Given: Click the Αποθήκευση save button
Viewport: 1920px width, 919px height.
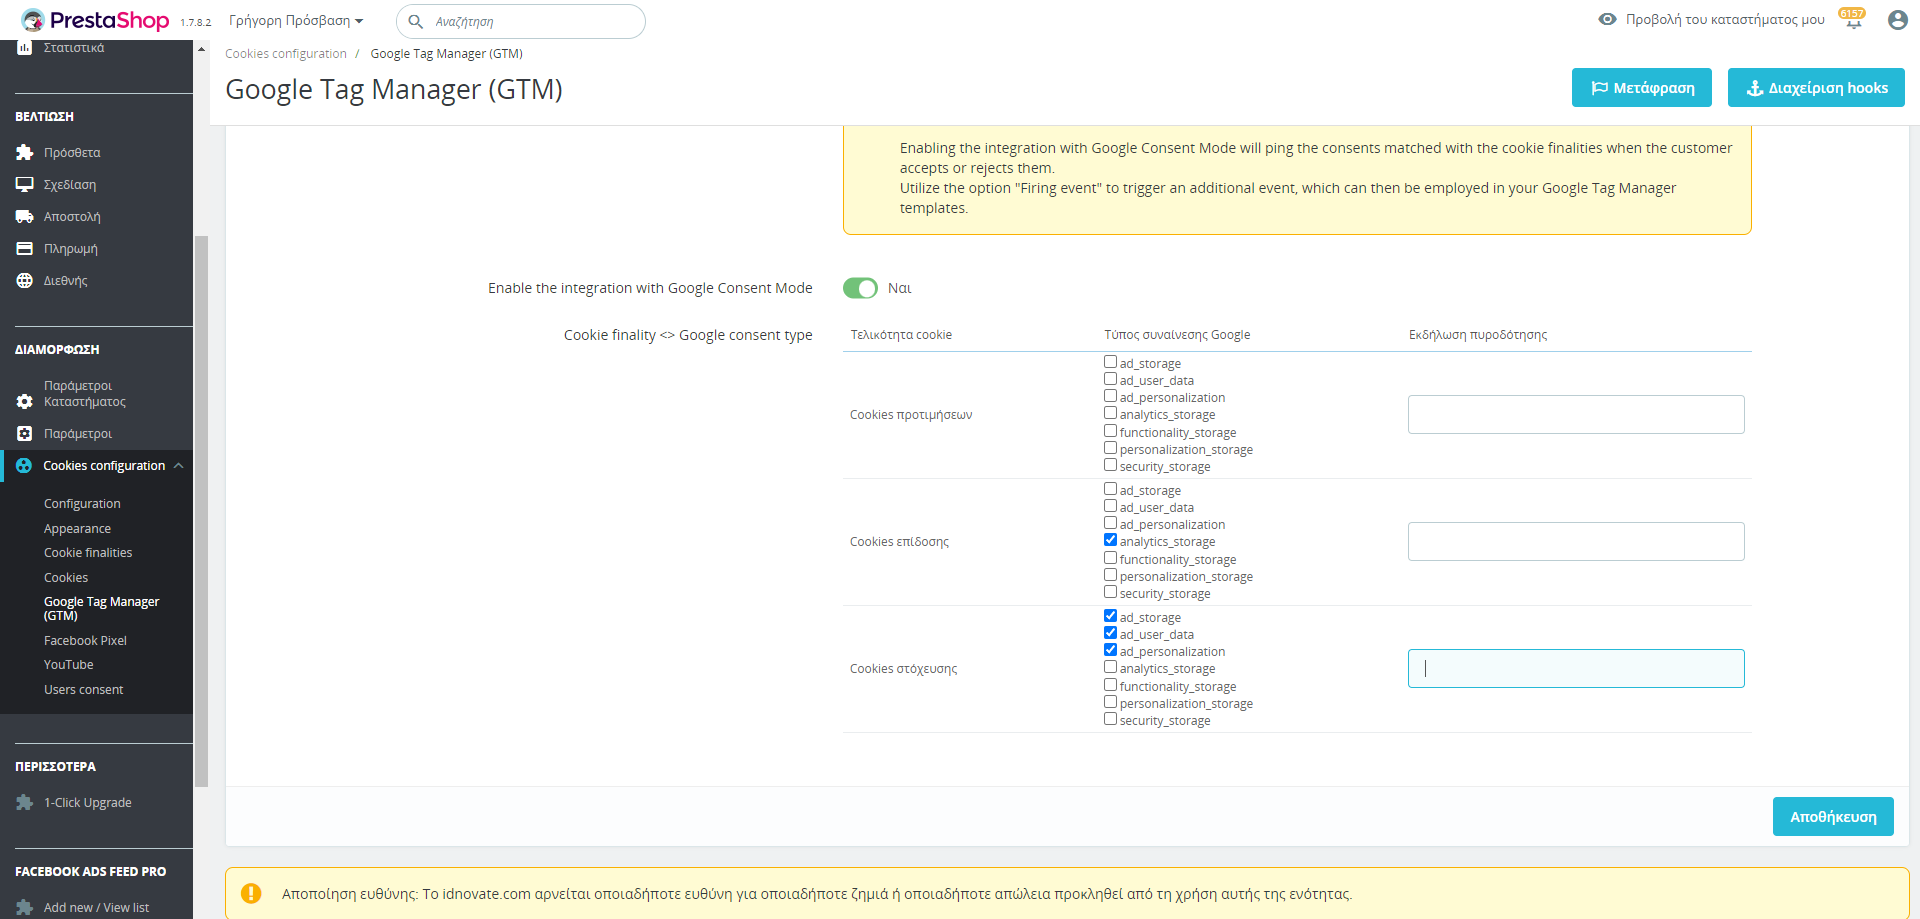Looking at the screenshot, I should [1833, 817].
